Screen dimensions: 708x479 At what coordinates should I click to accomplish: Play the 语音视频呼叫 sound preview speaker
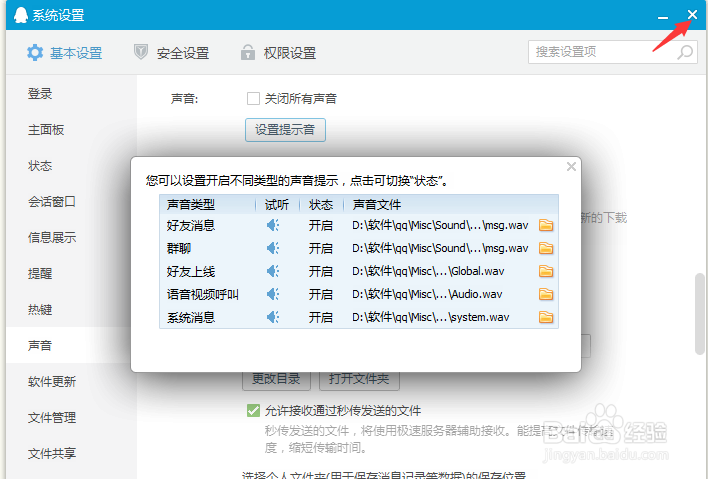pos(273,294)
